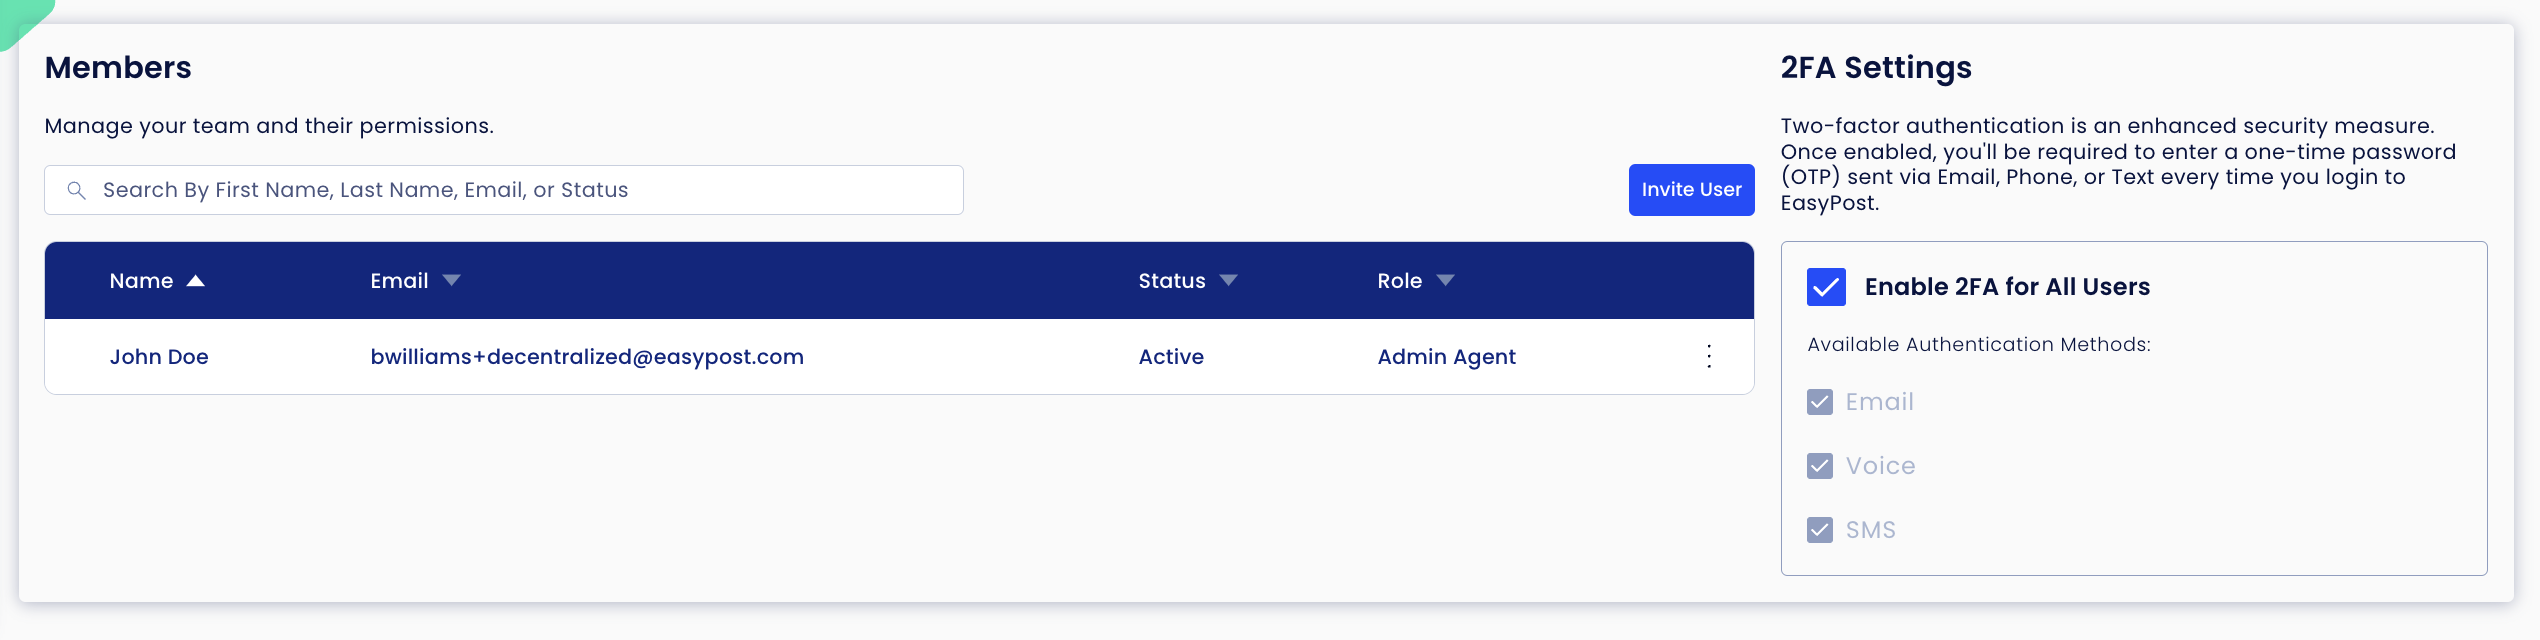Viewport: 2540px width, 640px height.
Task: Sort members by the Name header
Action: 141,281
